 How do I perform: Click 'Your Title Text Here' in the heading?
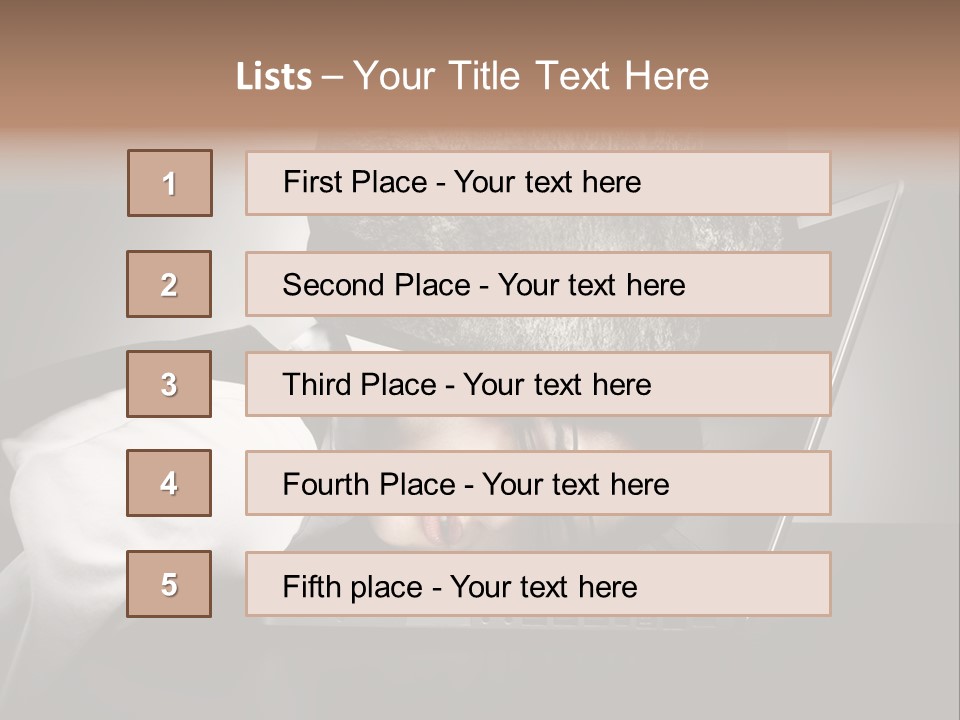[531, 77]
